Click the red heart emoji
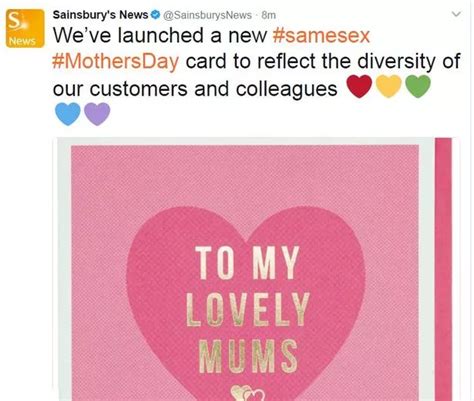The height and width of the screenshot is (401, 474). tap(359, 86)
